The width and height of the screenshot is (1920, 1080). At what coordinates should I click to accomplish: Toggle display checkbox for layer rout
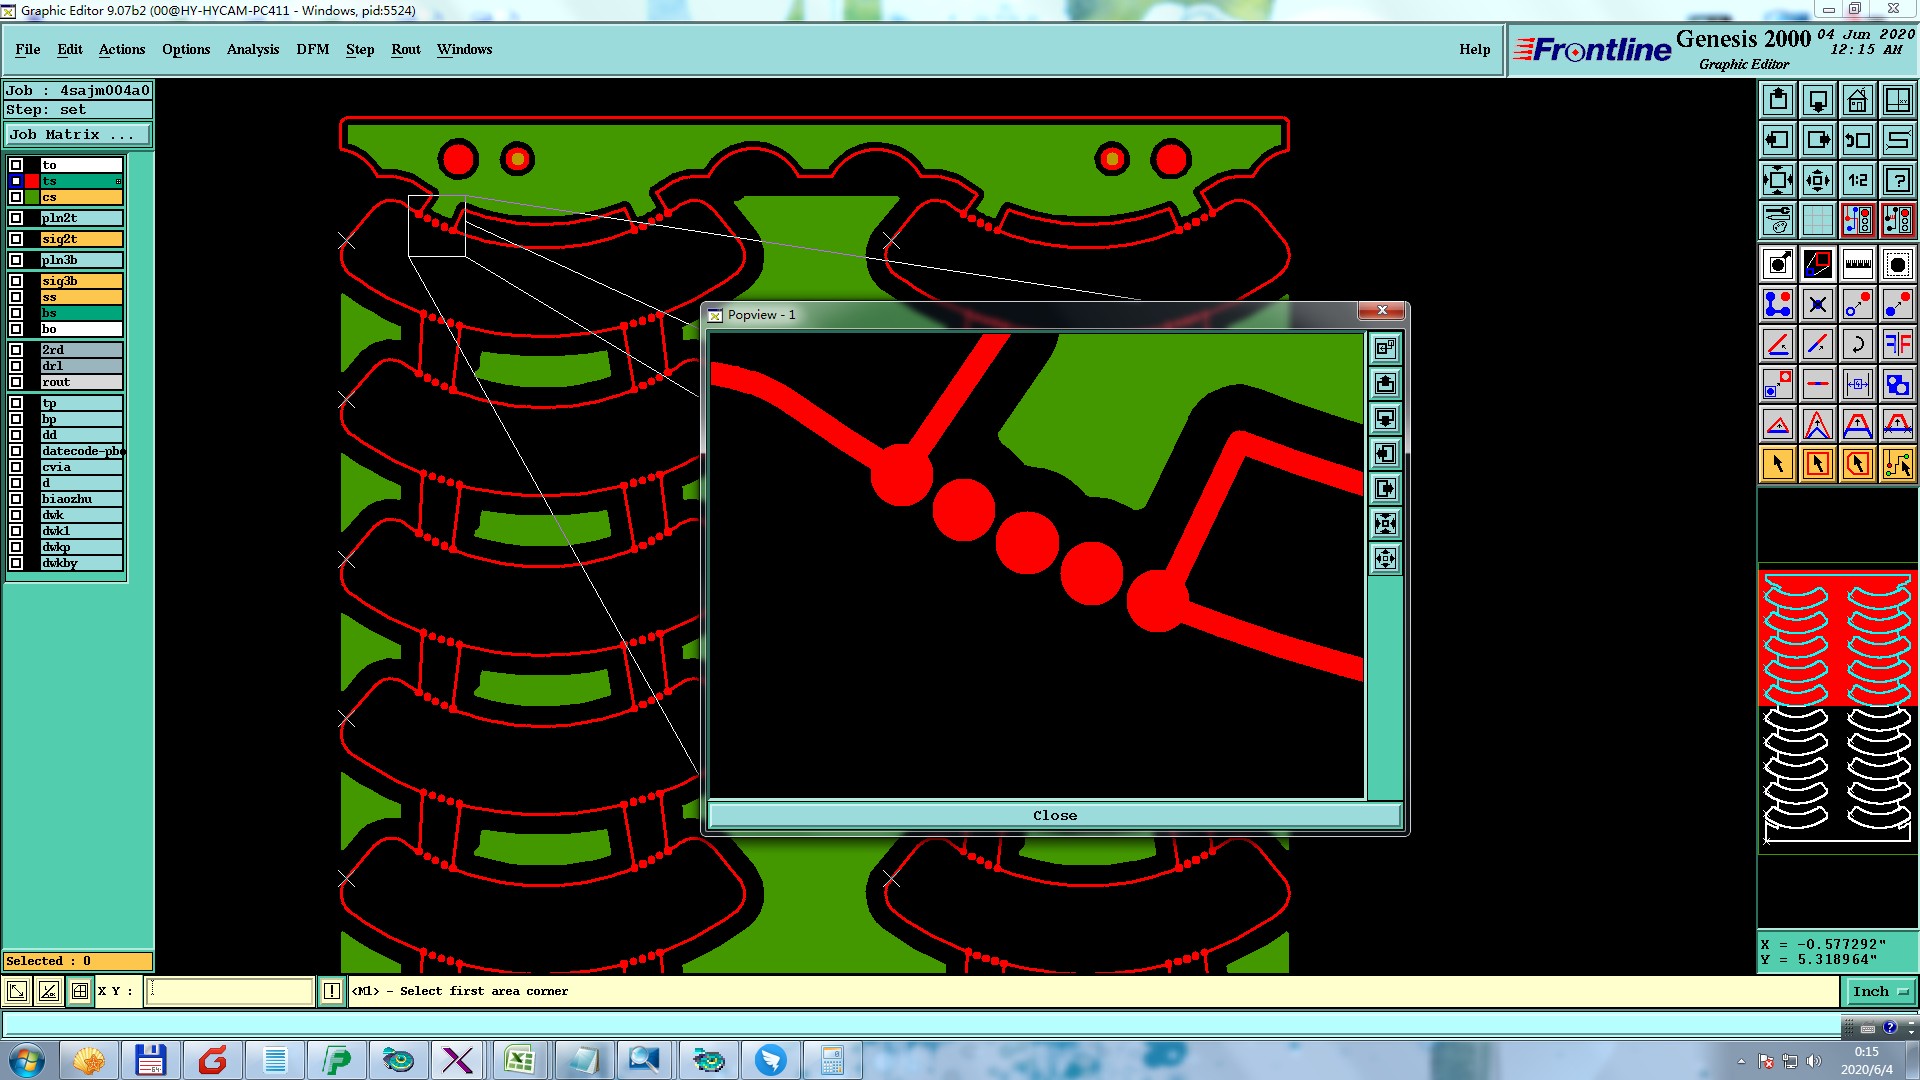pyautogui.click(x=16, y=382)
